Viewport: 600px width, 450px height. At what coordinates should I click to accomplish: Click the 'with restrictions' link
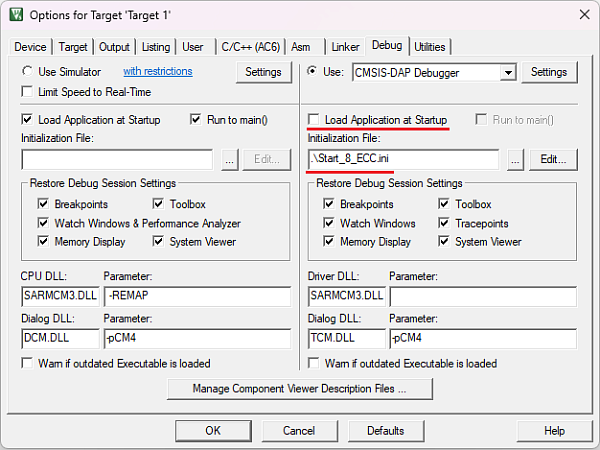point(157,72)
